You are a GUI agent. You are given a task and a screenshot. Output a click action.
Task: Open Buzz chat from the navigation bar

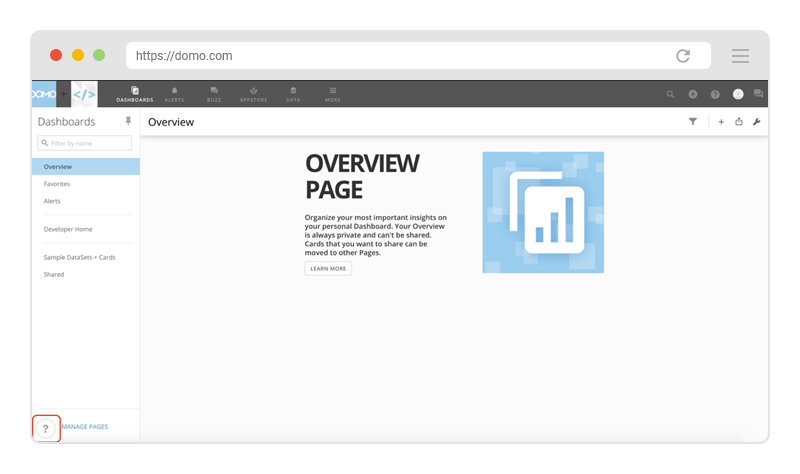214,94
